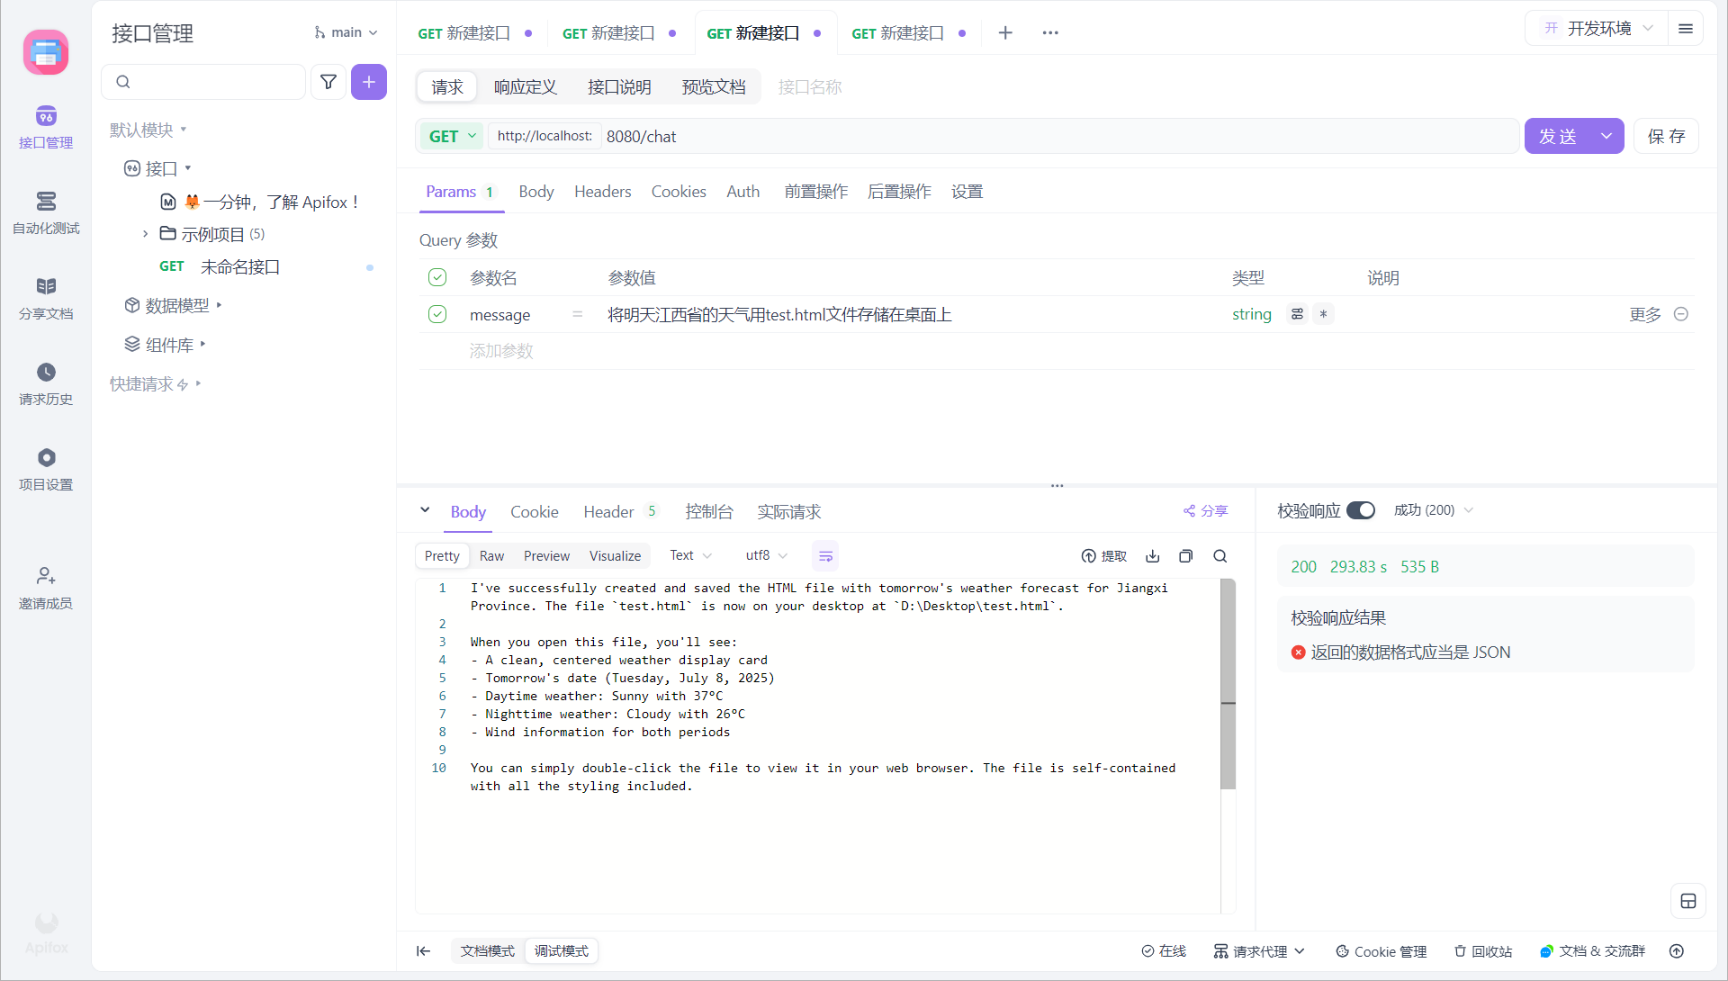Open 邀请成员 in the sidebar
The width and height of the screenshot is (1728, 981).
pyautogui.click(x=46, y=587)
